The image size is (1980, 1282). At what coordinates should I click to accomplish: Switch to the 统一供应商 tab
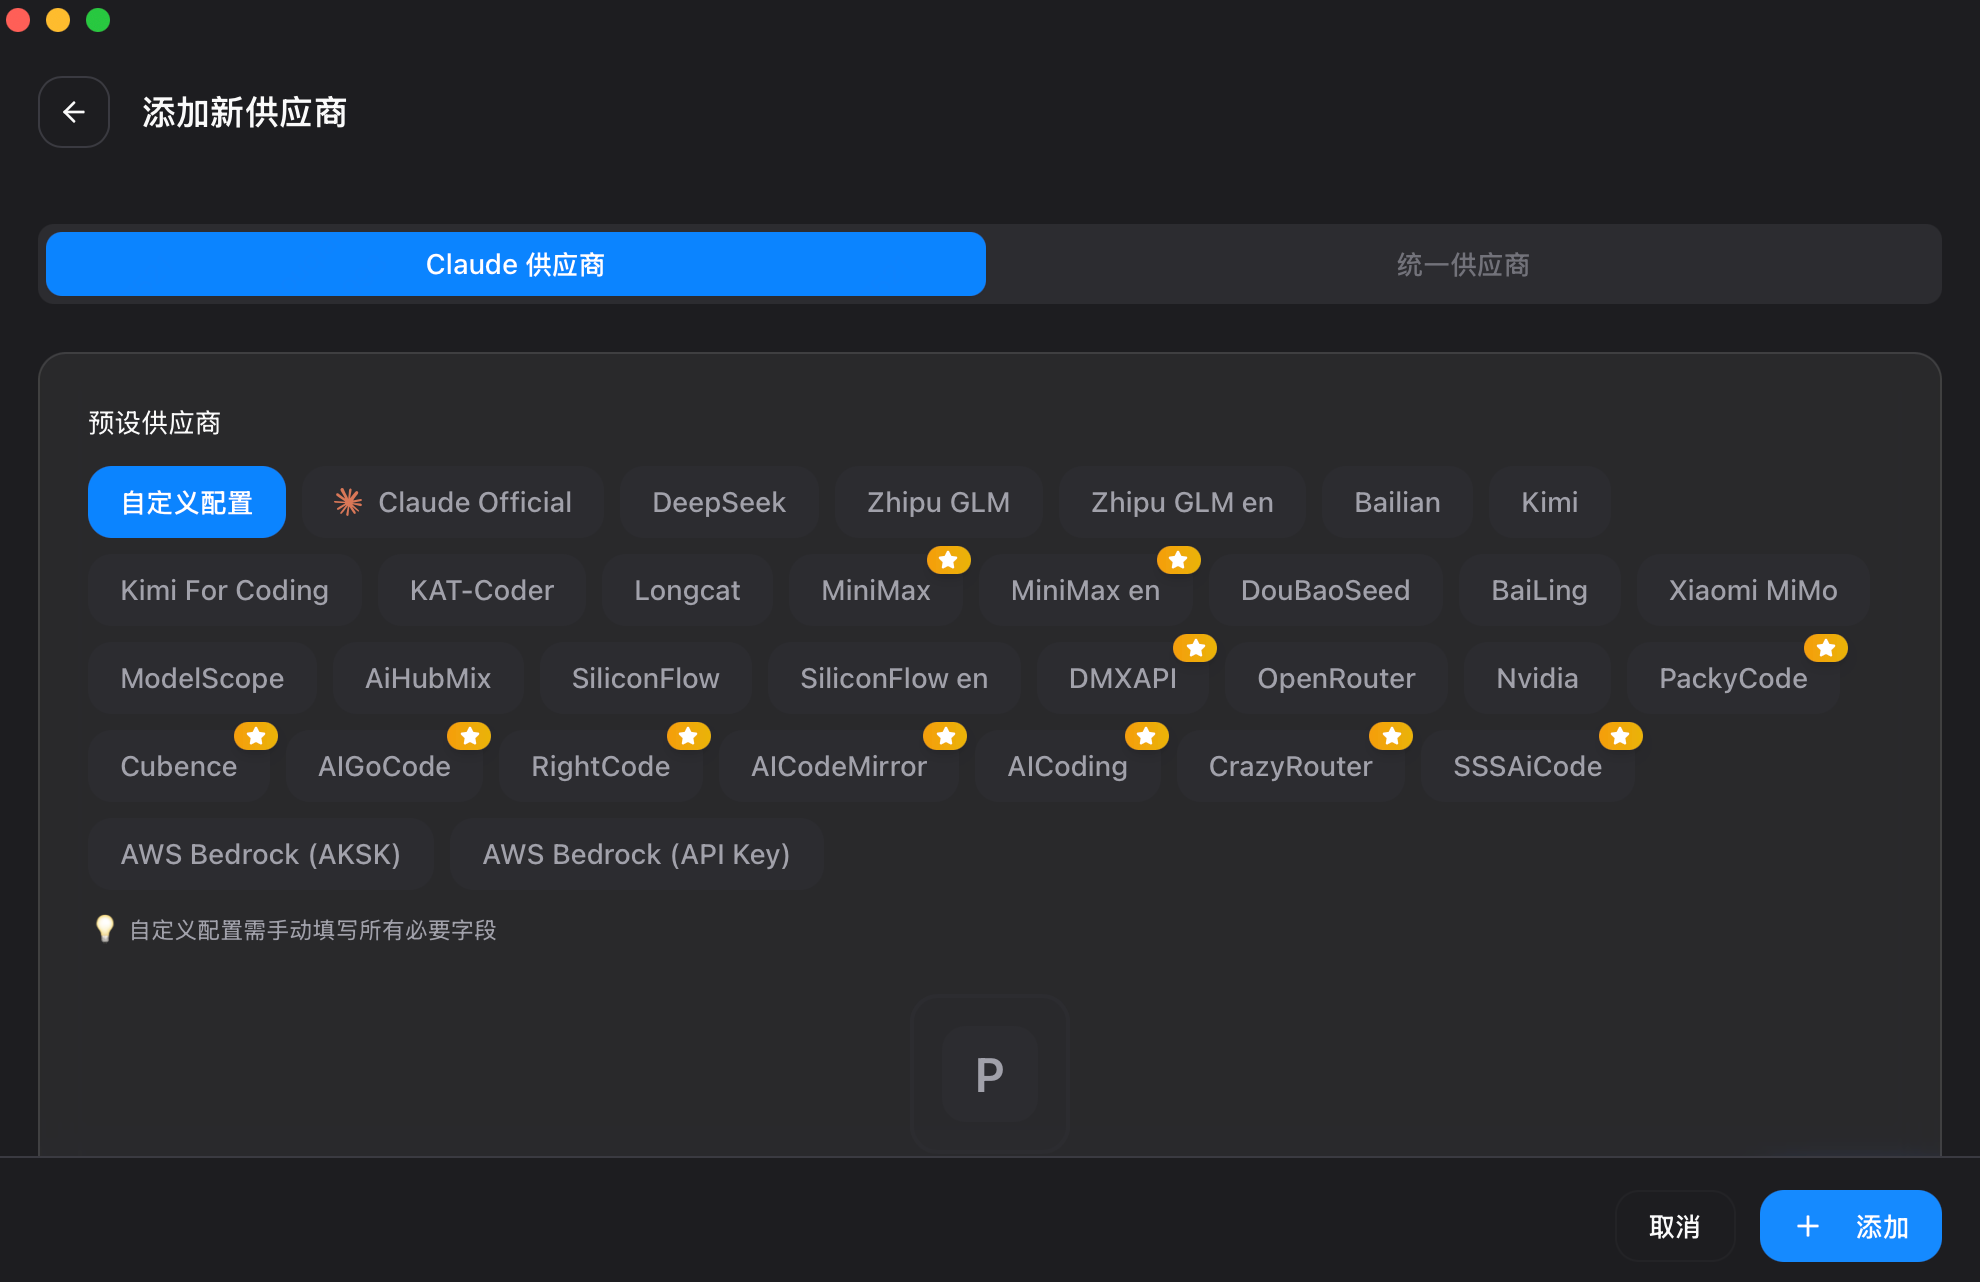click(1462, 265)
